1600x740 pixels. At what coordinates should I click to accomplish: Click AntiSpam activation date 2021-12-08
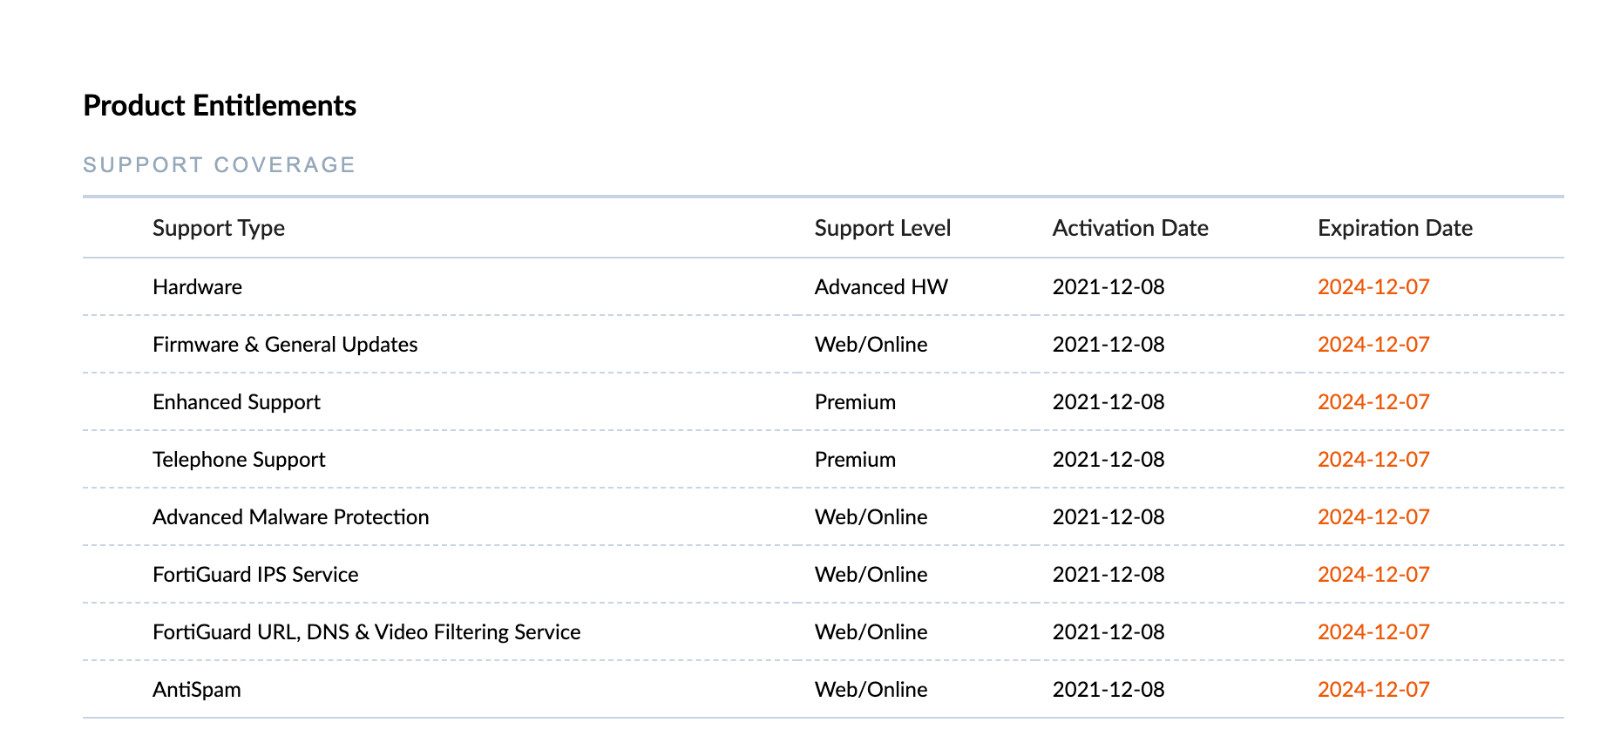[x=1109, y=690]
